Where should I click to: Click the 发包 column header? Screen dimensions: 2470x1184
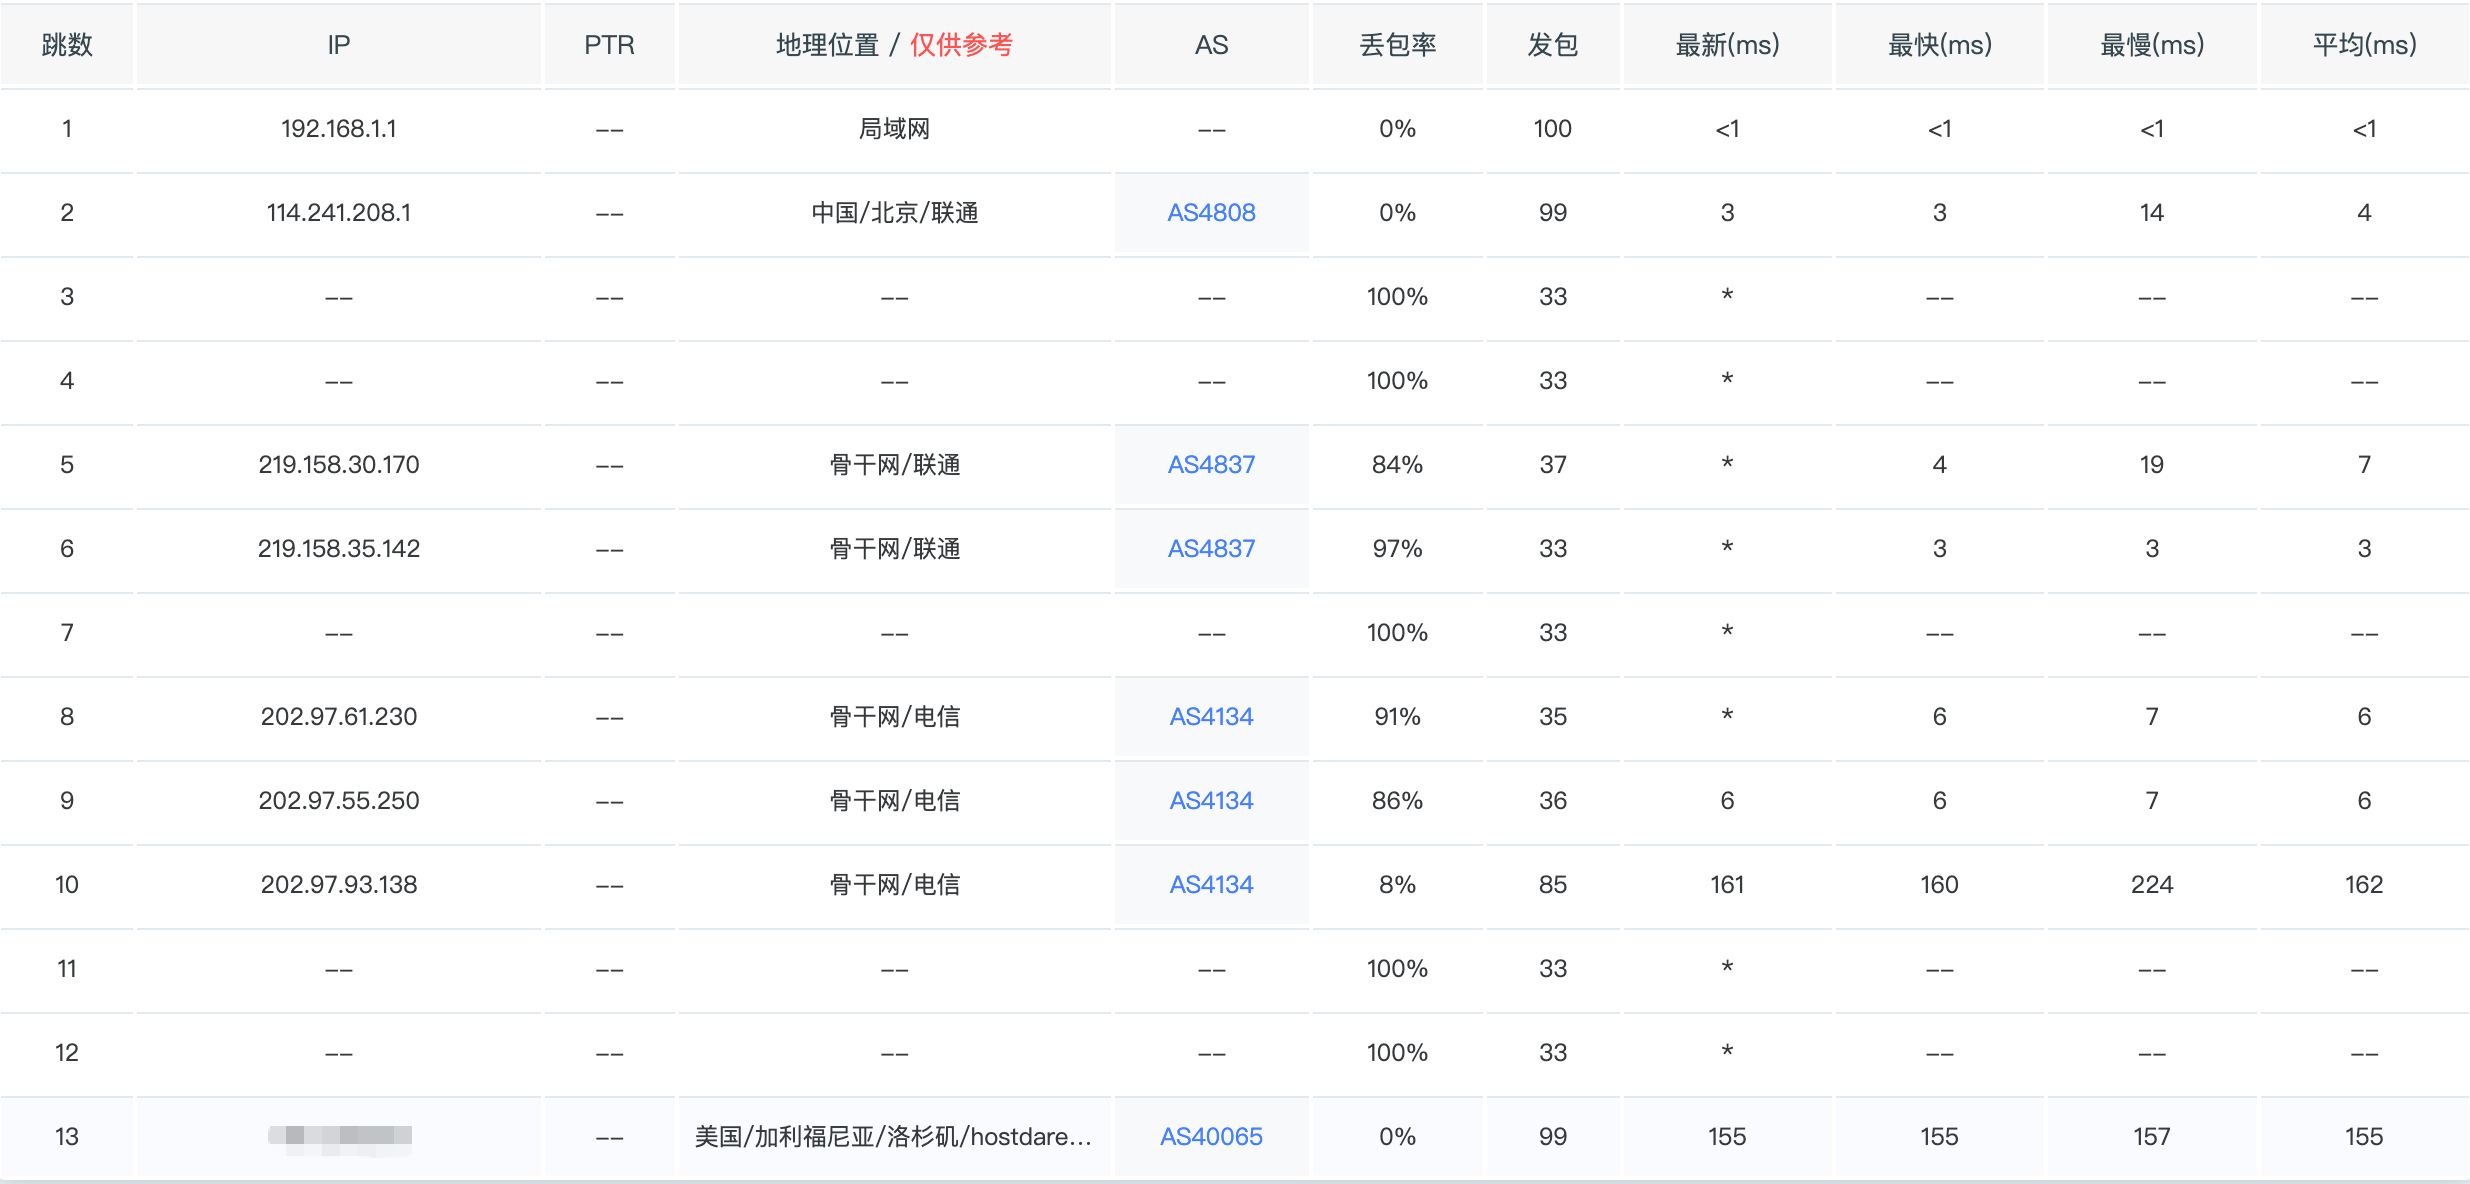pyautogui.click(x=1553, y=45)
